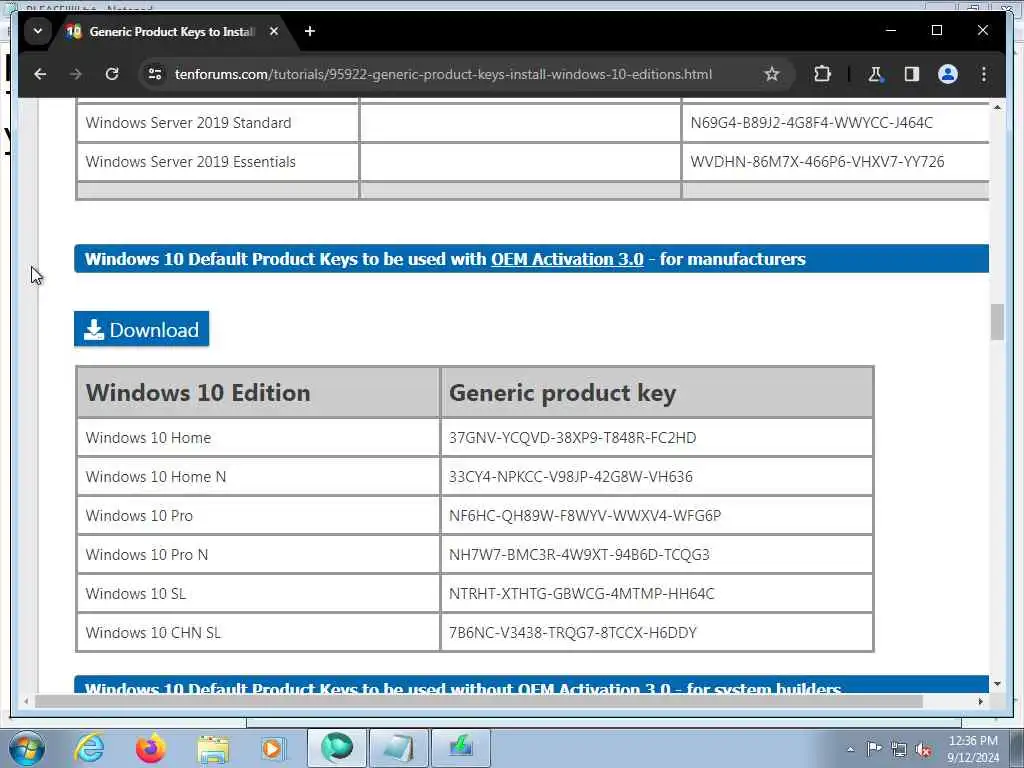The width and height of the screenshot is (1024, 768).
Task: Click the Windows Server 2019 Standard key
Action: tap(811, 123)
